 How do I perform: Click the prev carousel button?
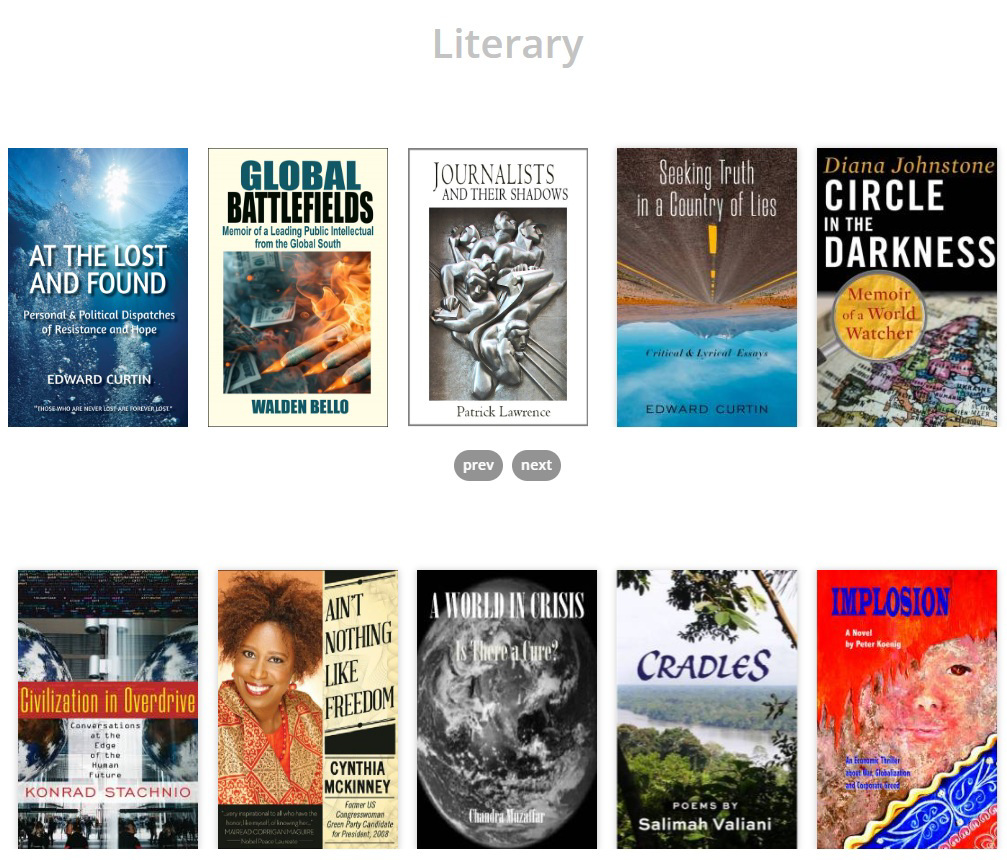click(x=478, y=465)
